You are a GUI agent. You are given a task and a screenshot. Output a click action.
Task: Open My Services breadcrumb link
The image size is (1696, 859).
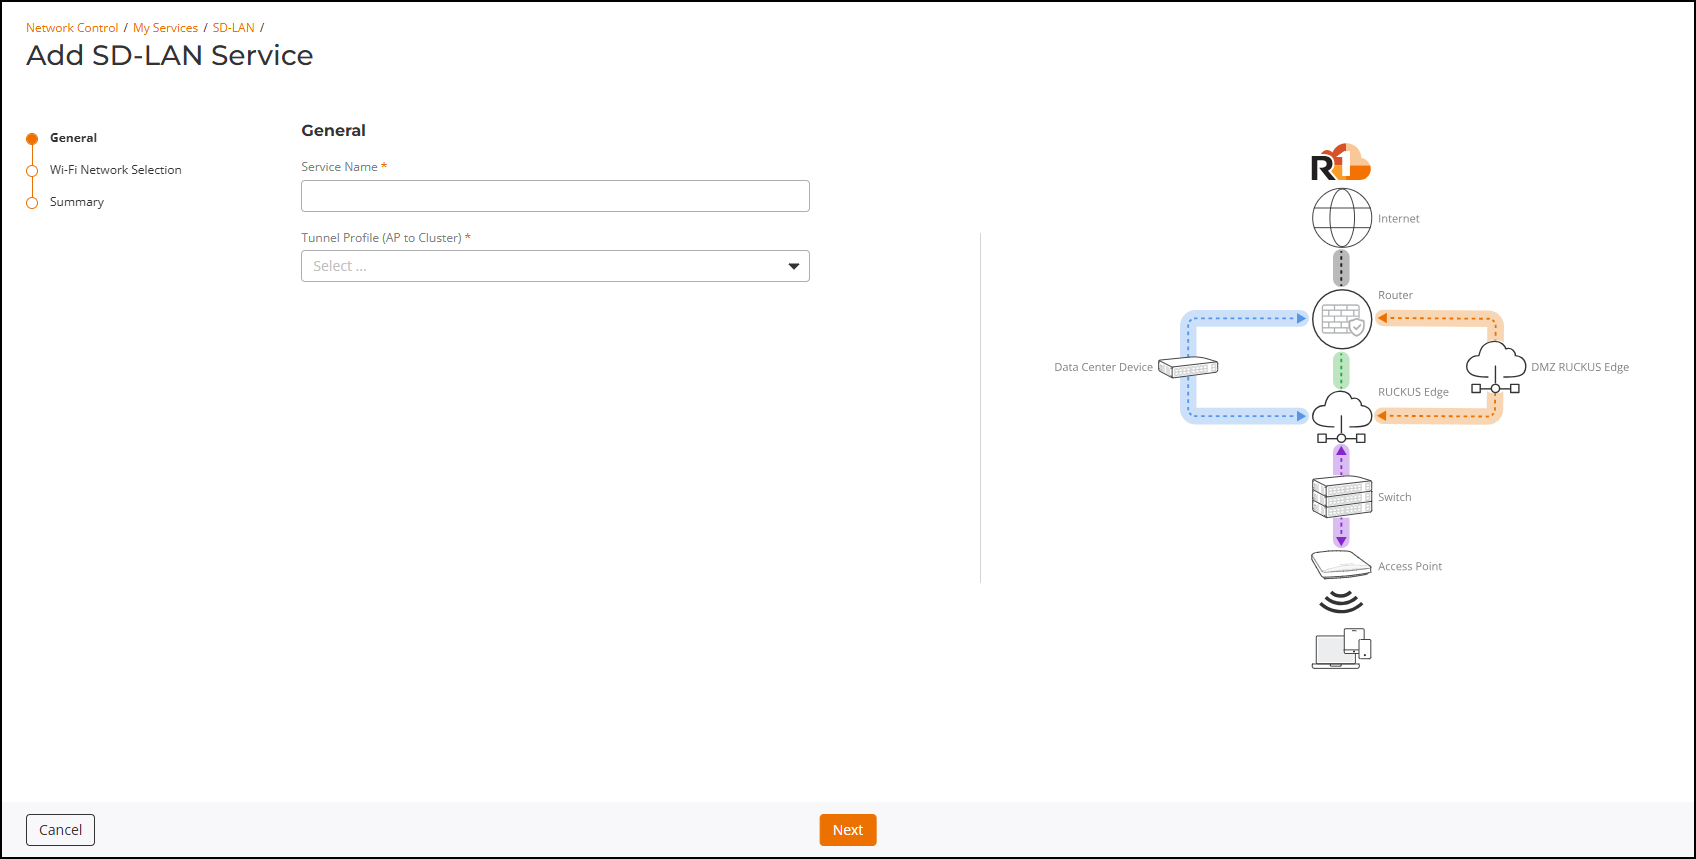tap(165, 28)
